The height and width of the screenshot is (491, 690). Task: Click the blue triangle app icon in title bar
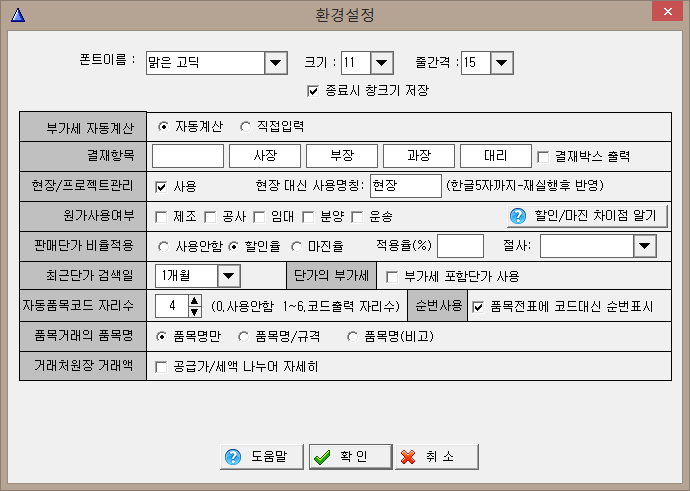(18, 15)
